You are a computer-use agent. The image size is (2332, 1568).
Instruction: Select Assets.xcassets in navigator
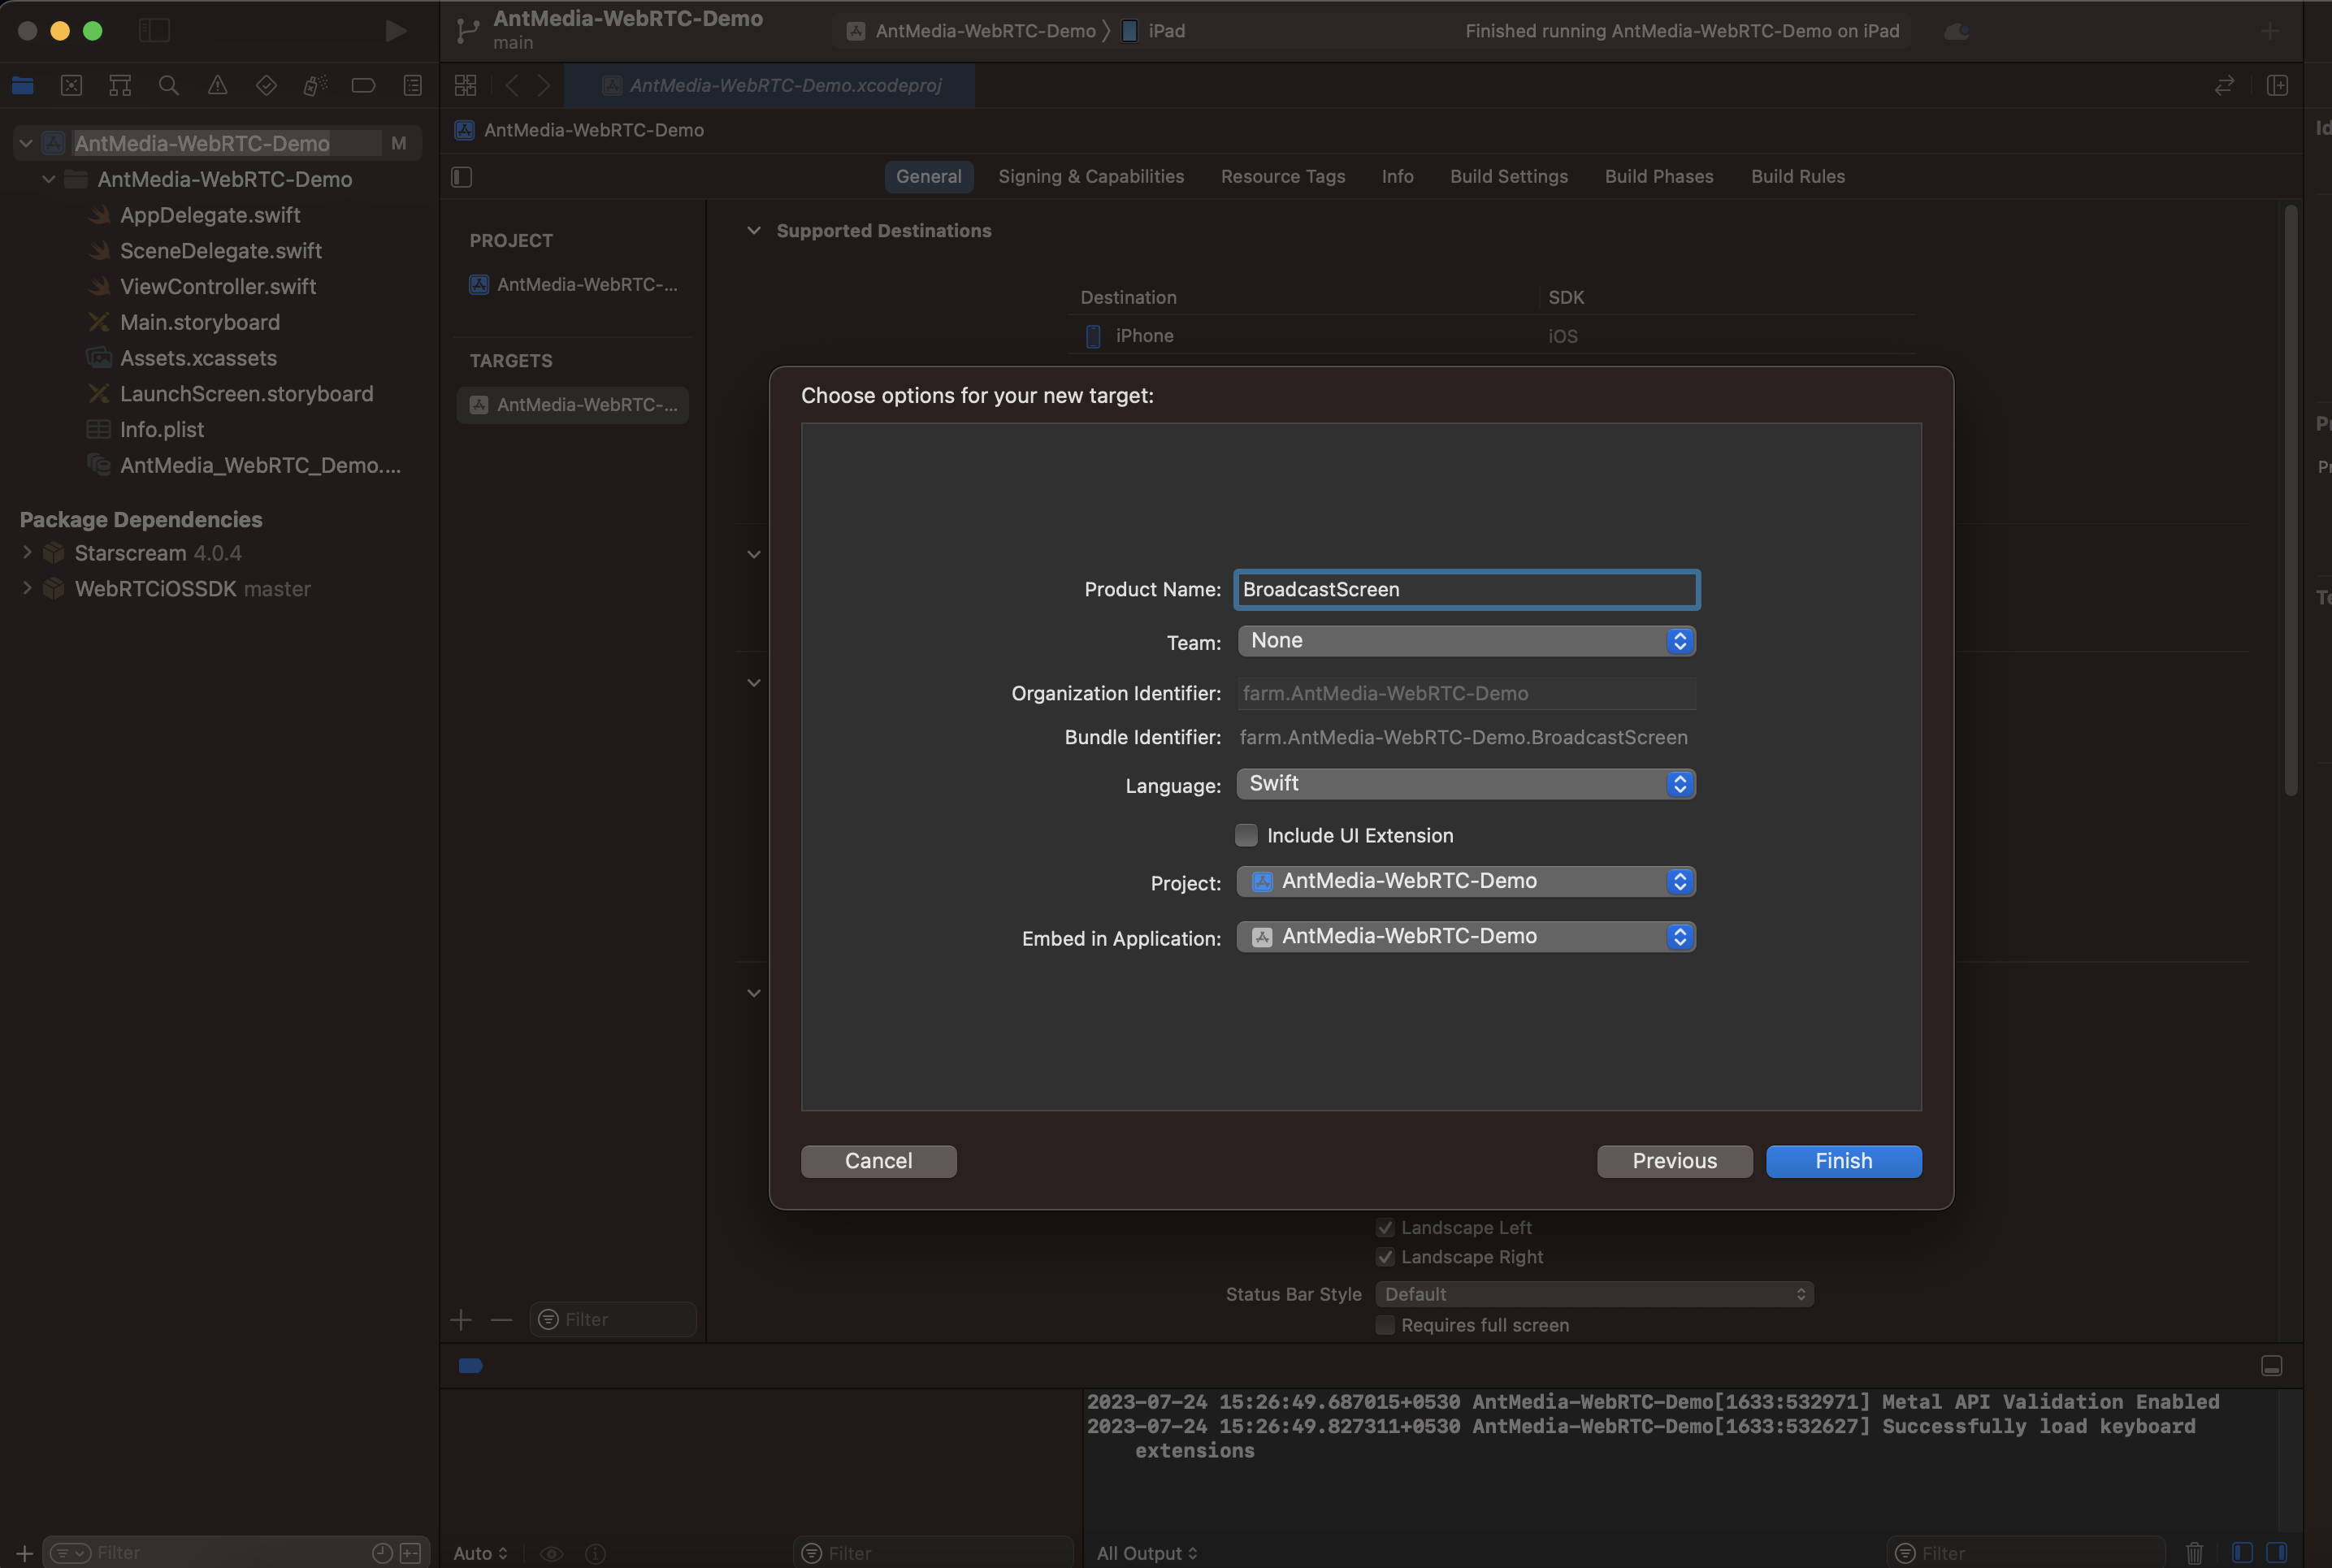[x=198, y=358]
